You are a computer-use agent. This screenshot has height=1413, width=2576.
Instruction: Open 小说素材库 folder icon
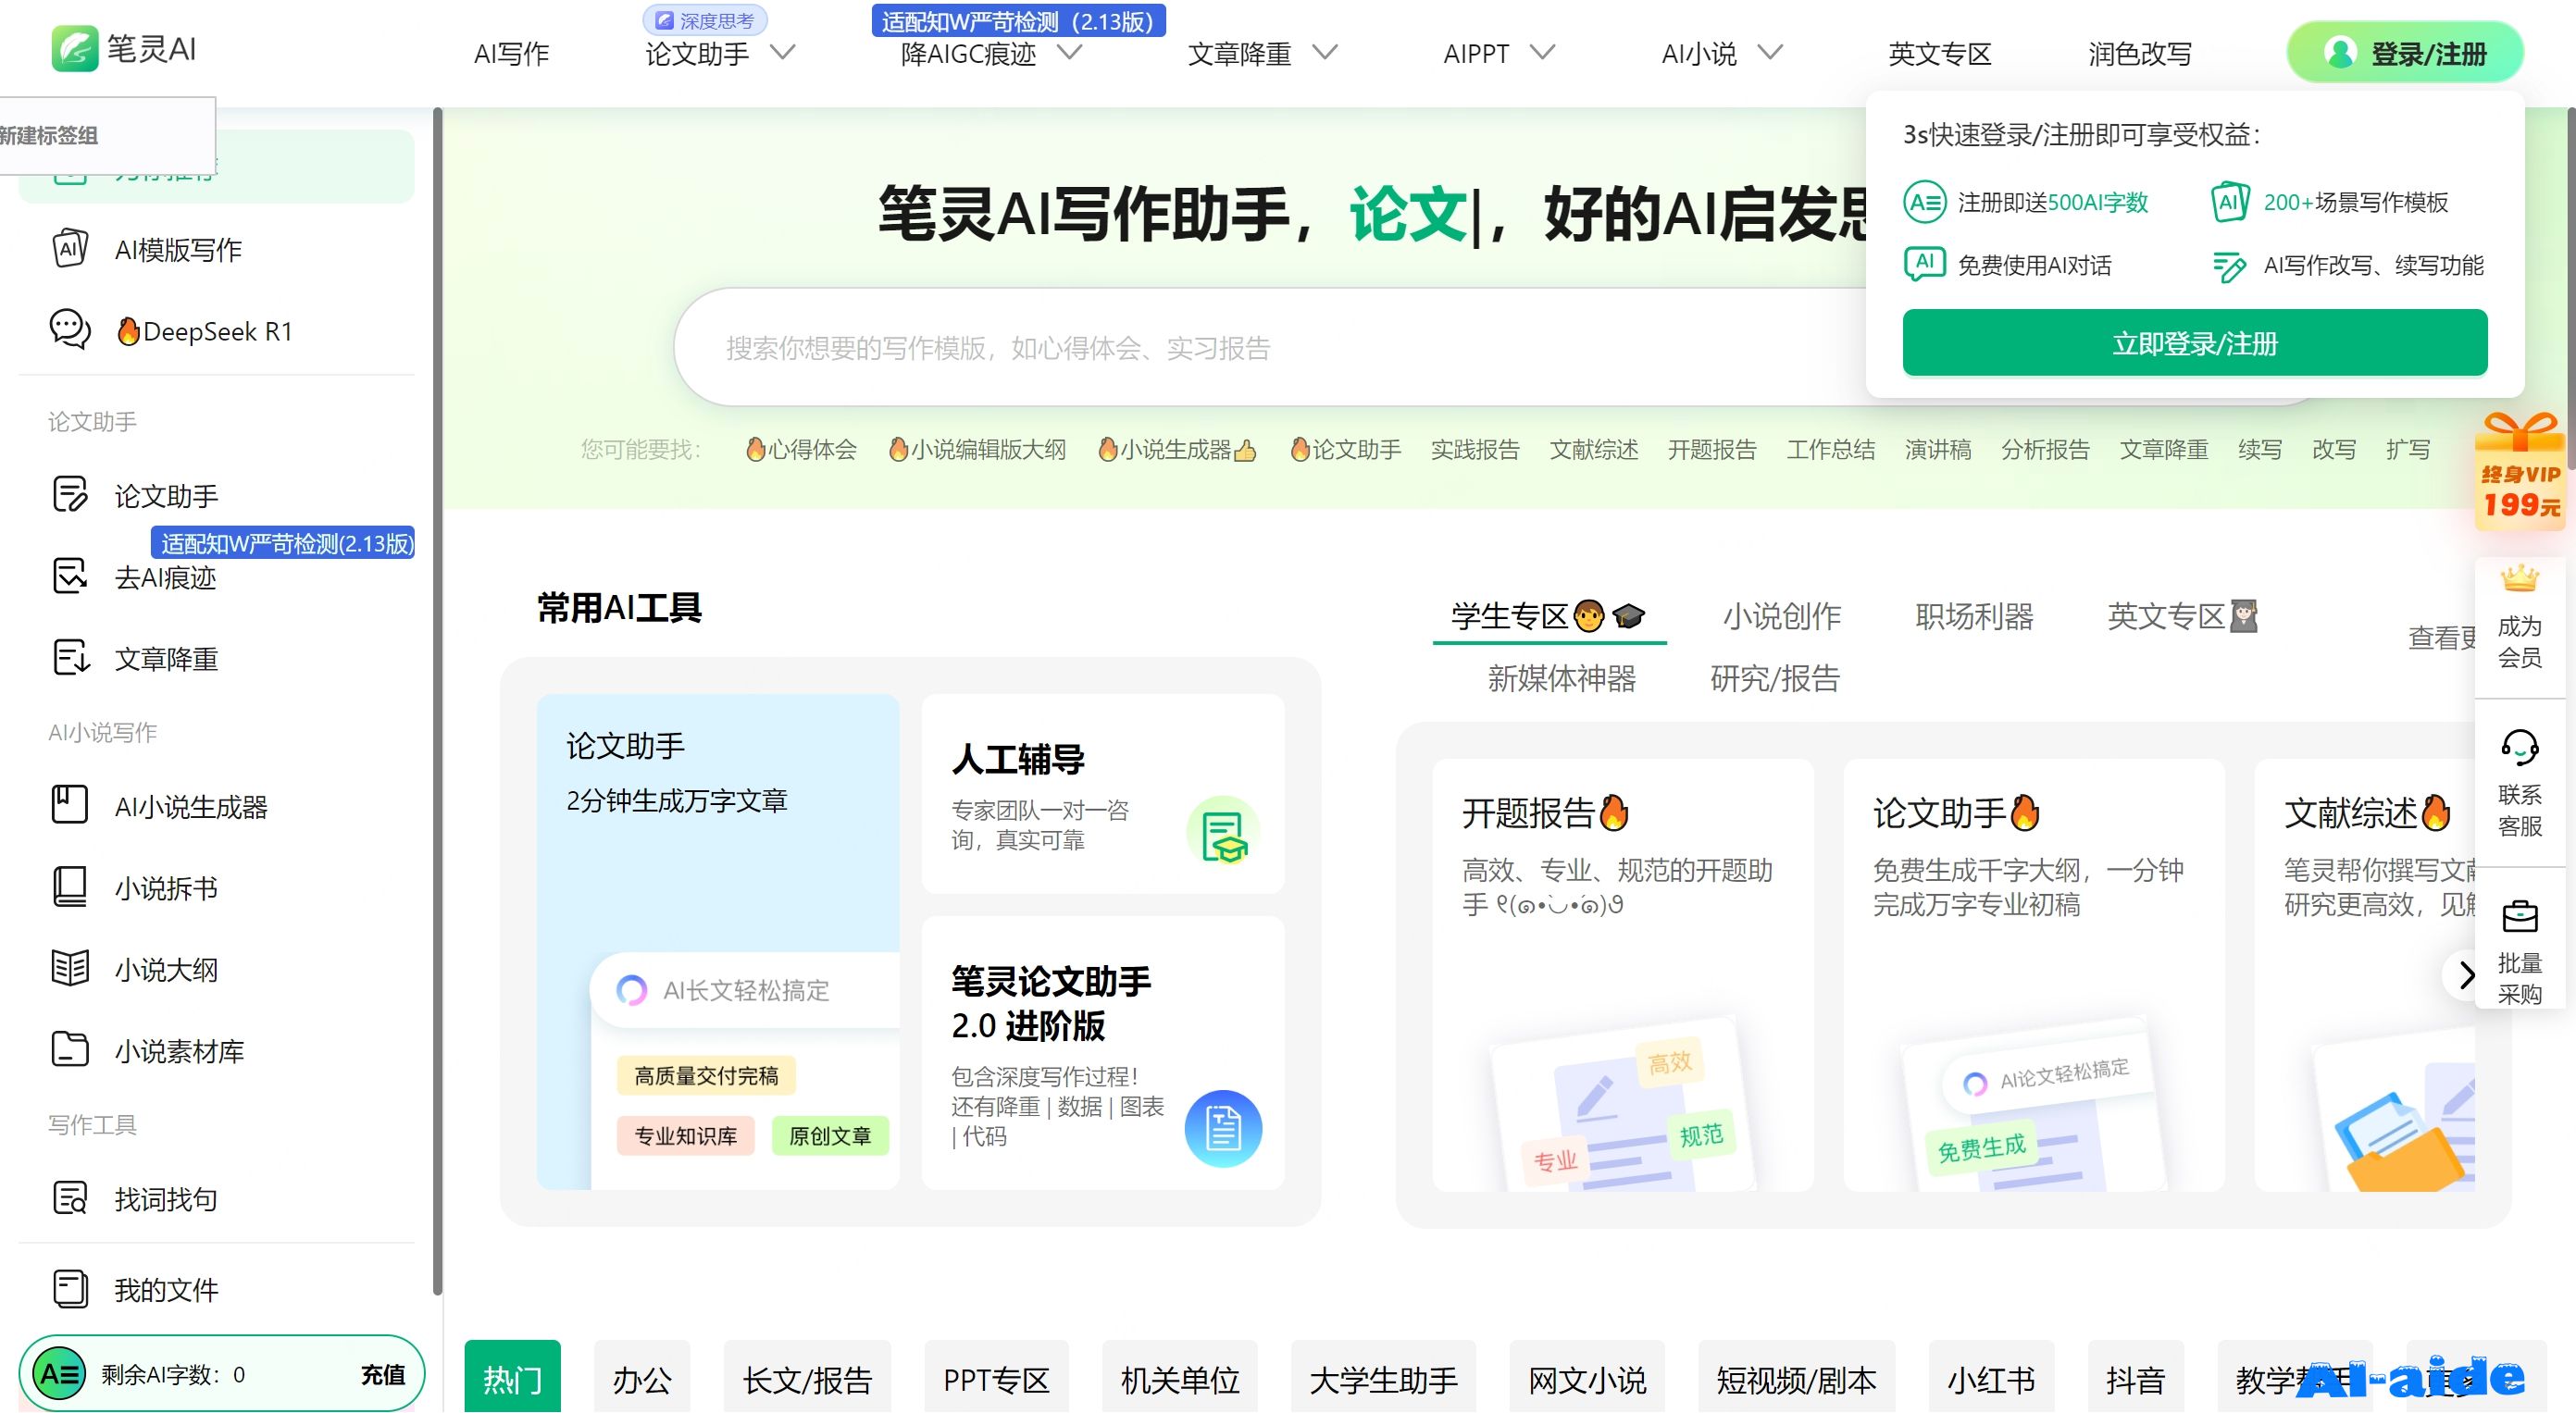coord(70,1049)
